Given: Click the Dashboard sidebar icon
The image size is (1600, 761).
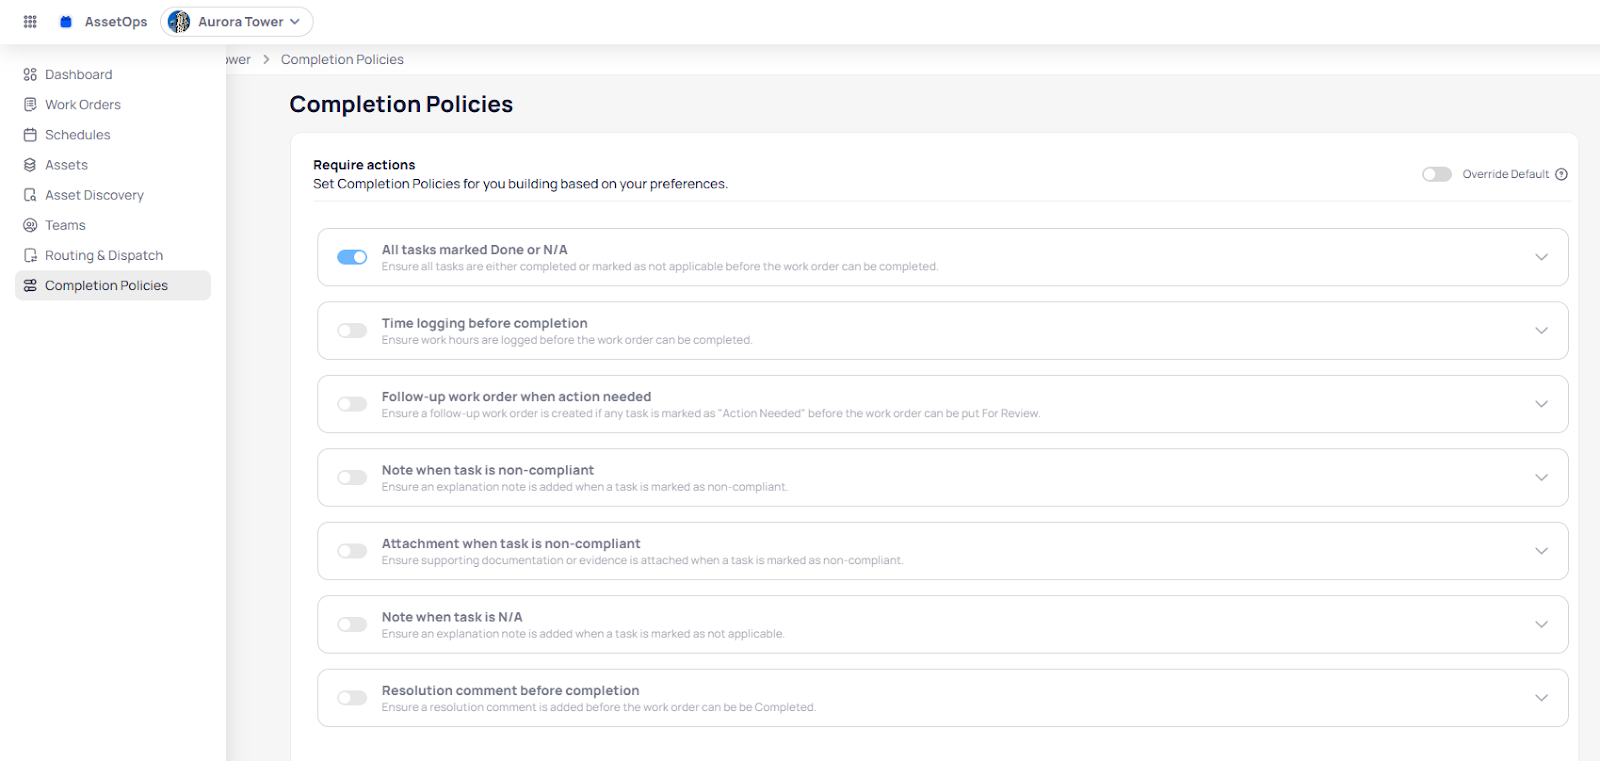Looking at the screenshot, I should pyautogui.click(x=30, y=74).
